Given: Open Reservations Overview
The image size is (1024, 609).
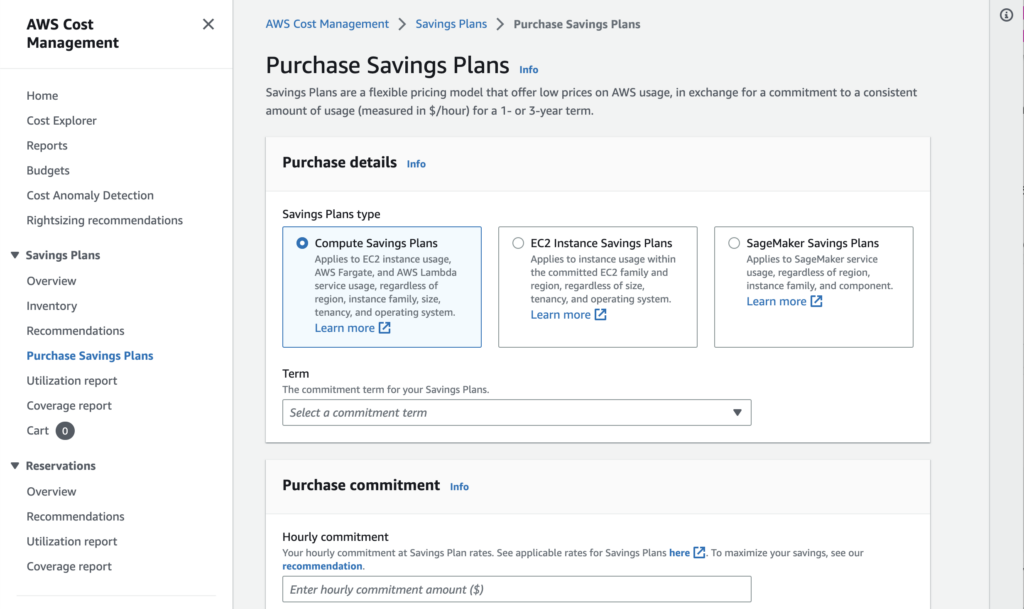Looking at the screenshot, I should (x=52, y=492).
